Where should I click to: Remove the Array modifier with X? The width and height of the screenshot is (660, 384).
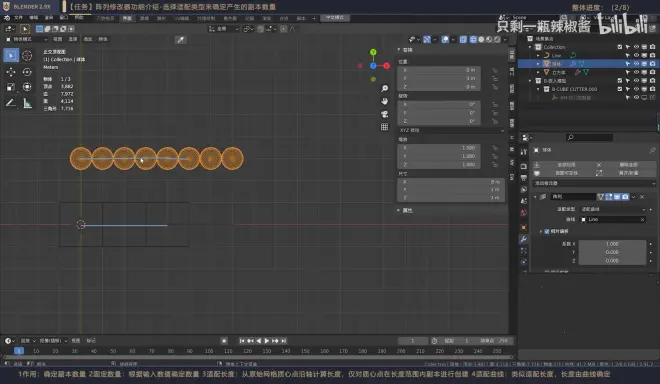click(x=642, y=197)
